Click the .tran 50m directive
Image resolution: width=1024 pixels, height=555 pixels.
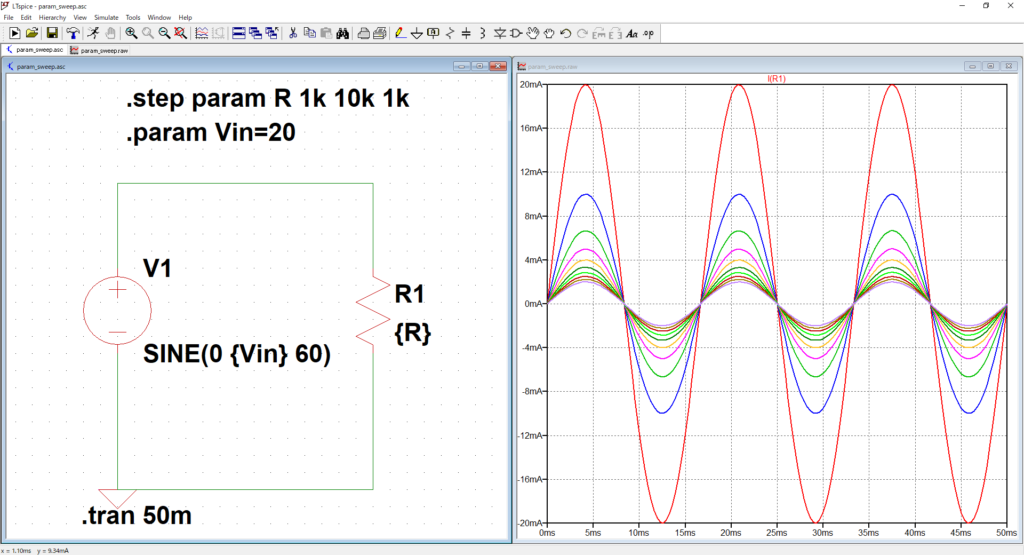[136, 516]
